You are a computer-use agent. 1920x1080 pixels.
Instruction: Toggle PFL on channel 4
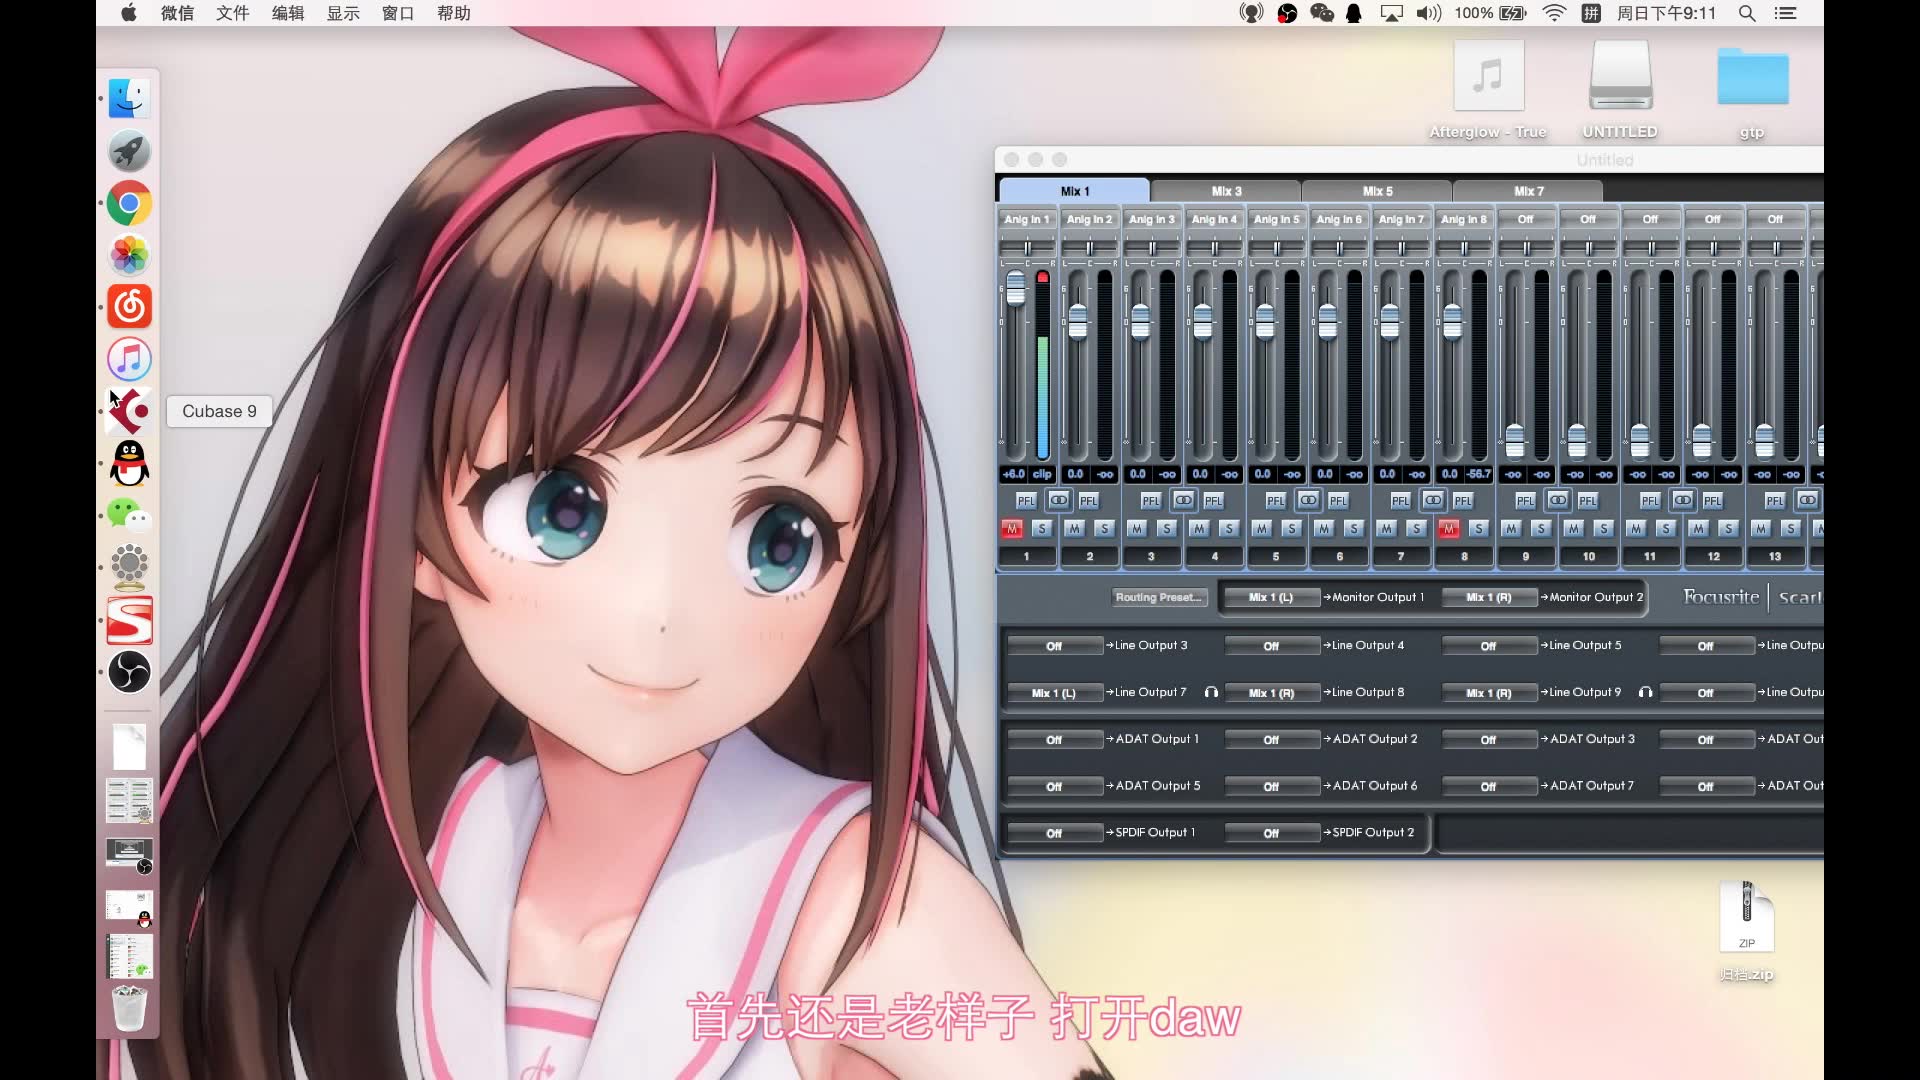[x=1213, y=501]
